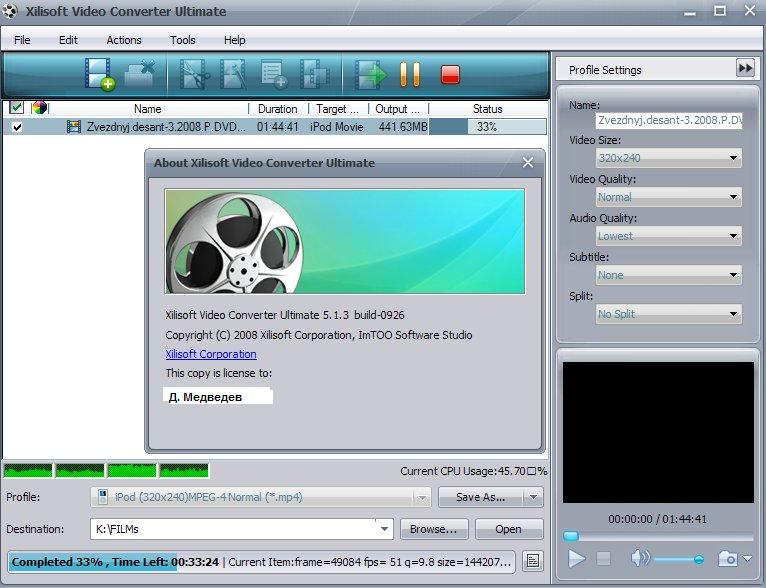This screenshot has height=588, width=766.
Task: Click the 01:44:41 duration cell
Action: [277, 127]
